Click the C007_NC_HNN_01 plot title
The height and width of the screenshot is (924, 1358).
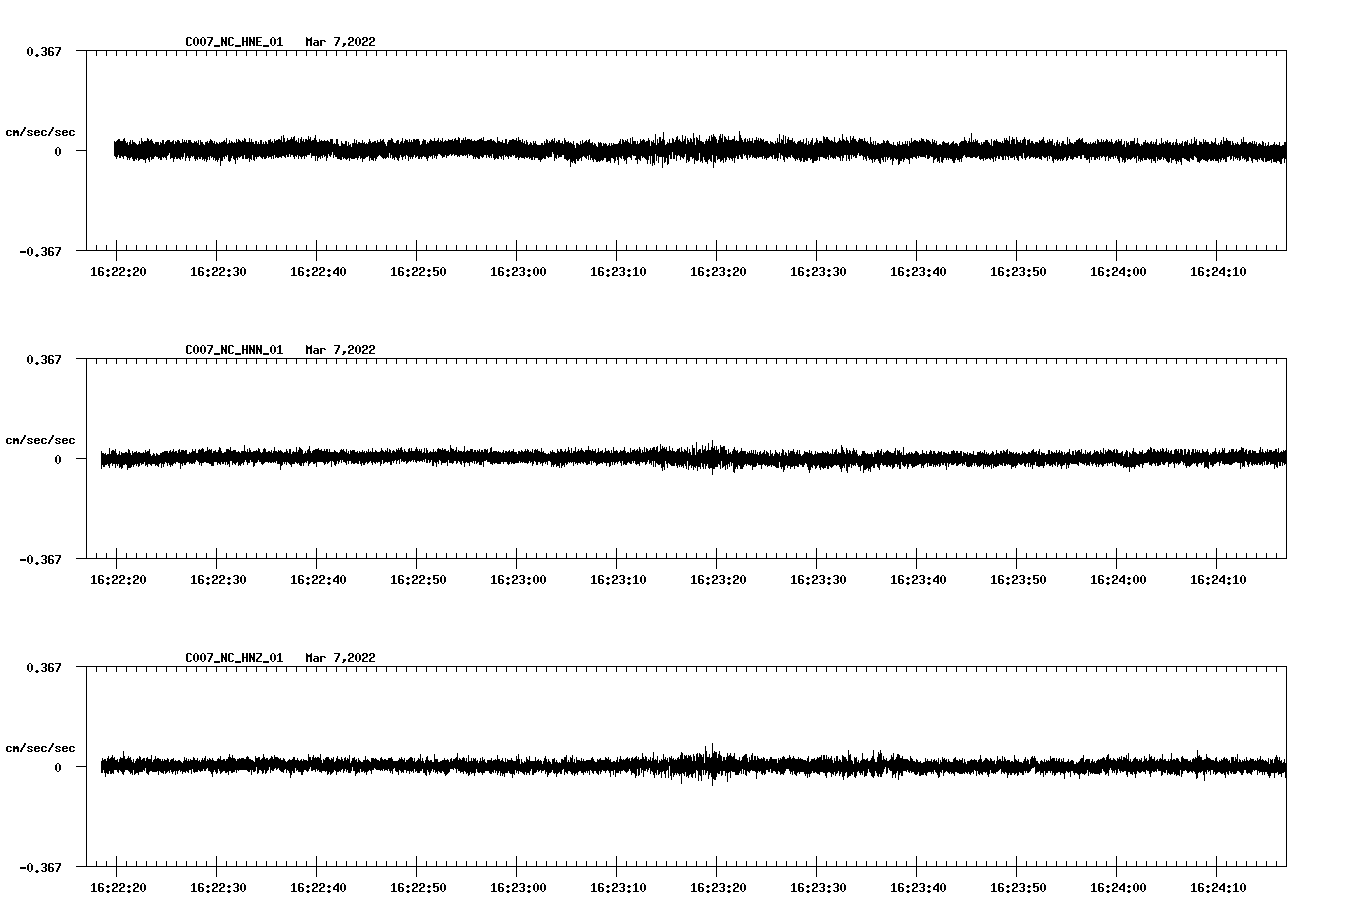[x=234, y=350]
